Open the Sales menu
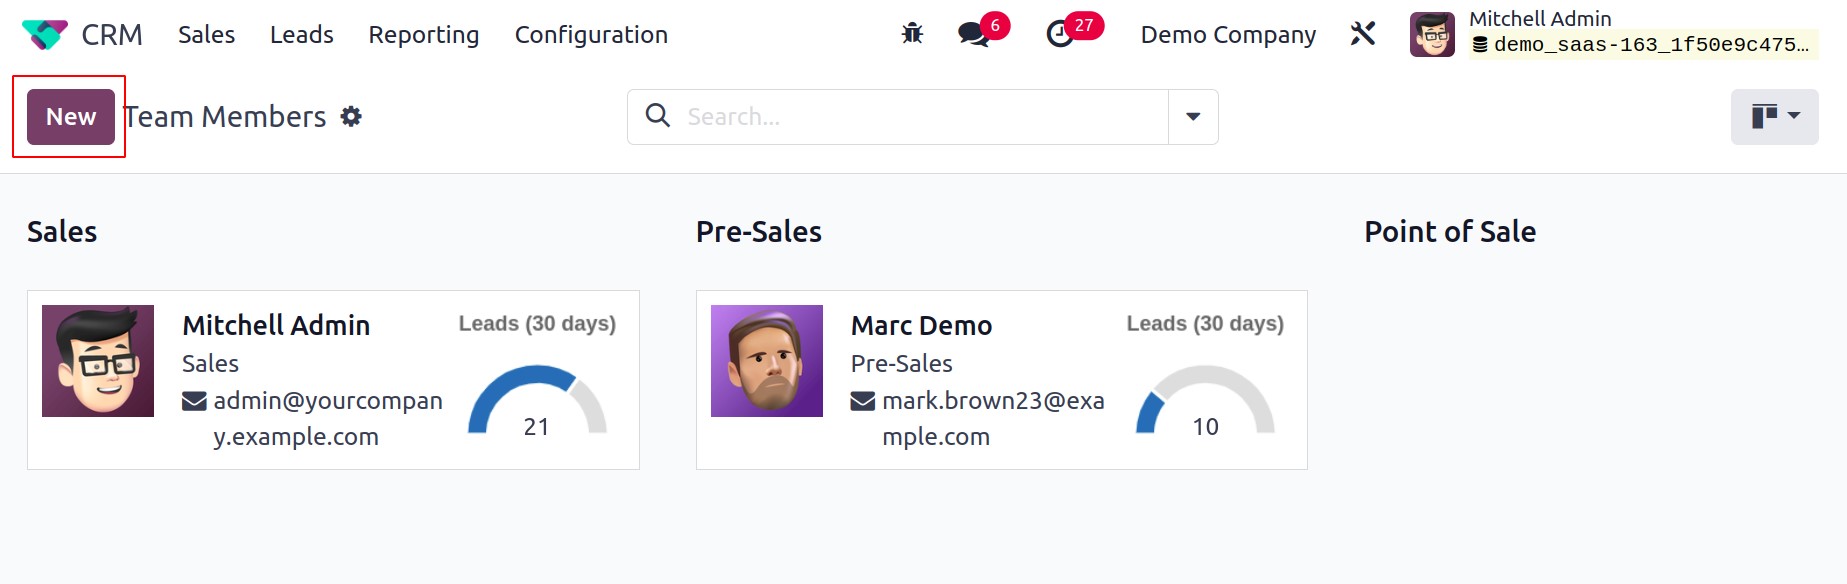 click(206, 34)
